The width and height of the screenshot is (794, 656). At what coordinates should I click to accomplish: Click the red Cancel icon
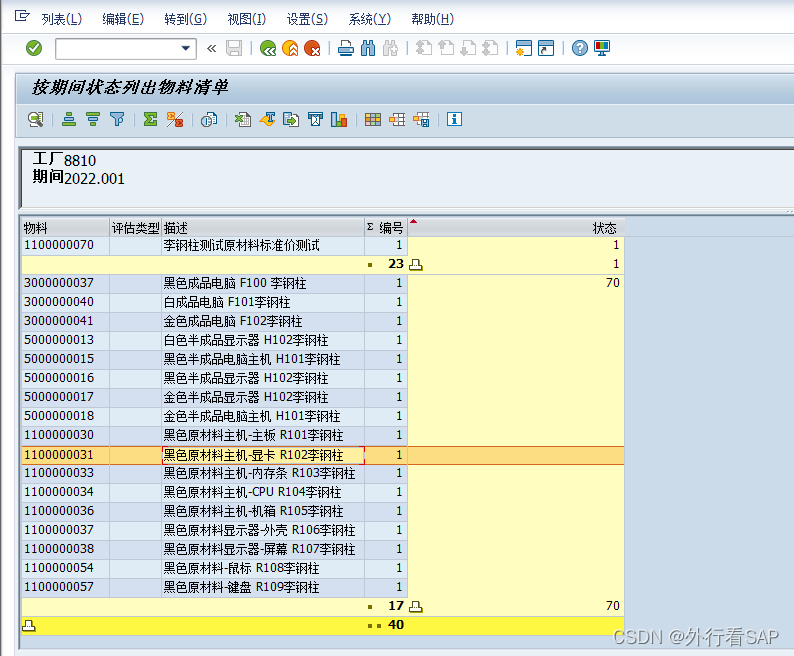click(x=312, y=49)
